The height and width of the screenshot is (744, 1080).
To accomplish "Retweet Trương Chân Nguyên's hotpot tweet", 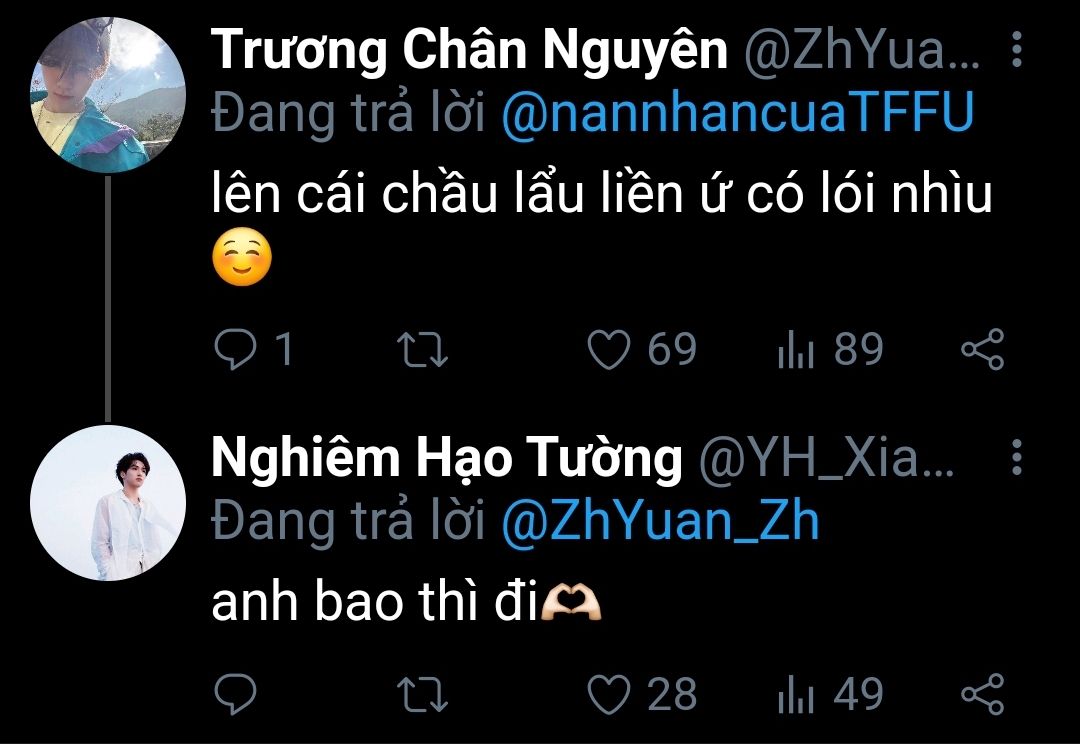I will (423, 349).
